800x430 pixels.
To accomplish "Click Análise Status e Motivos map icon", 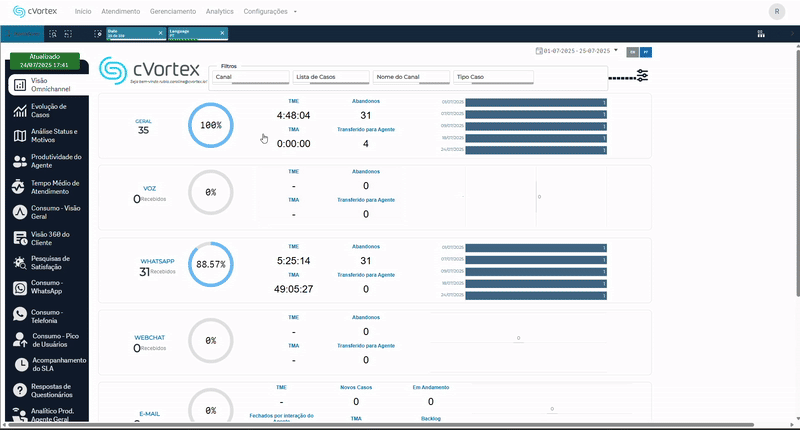I will tap(20, 136).
